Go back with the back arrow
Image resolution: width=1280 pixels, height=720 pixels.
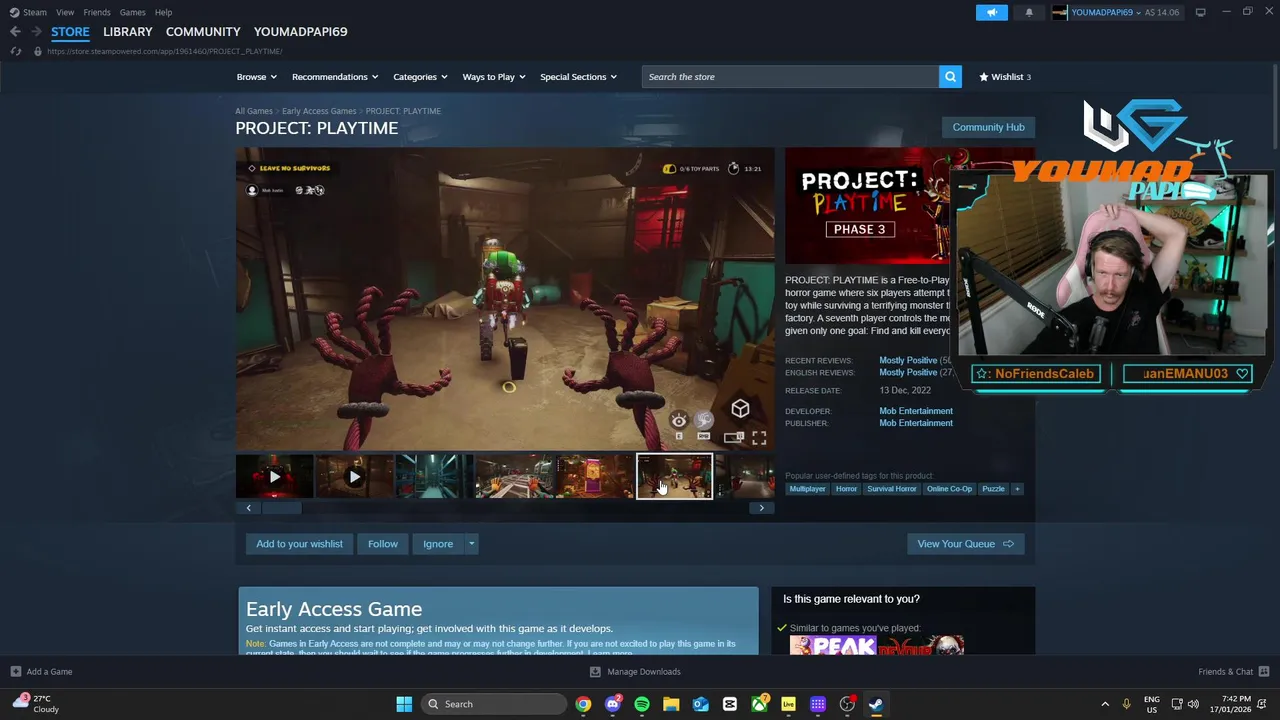click(x=15, y=32)
